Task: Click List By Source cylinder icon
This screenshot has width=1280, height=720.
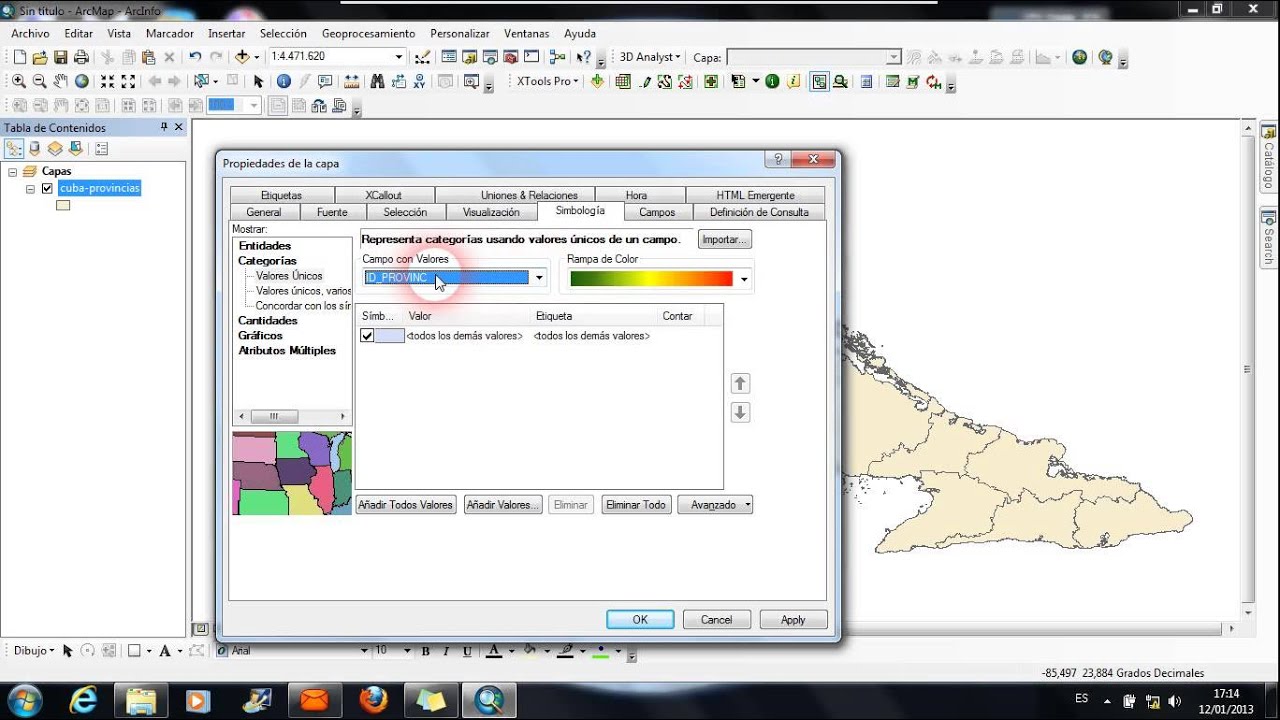Action: click(x=35, y=148)
